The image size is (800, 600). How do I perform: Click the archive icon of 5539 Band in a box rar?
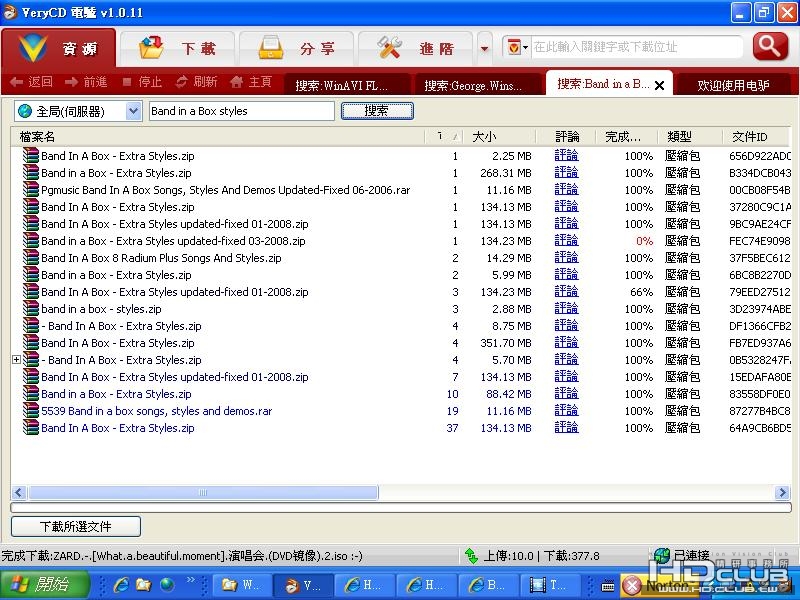tap(31, 411)
